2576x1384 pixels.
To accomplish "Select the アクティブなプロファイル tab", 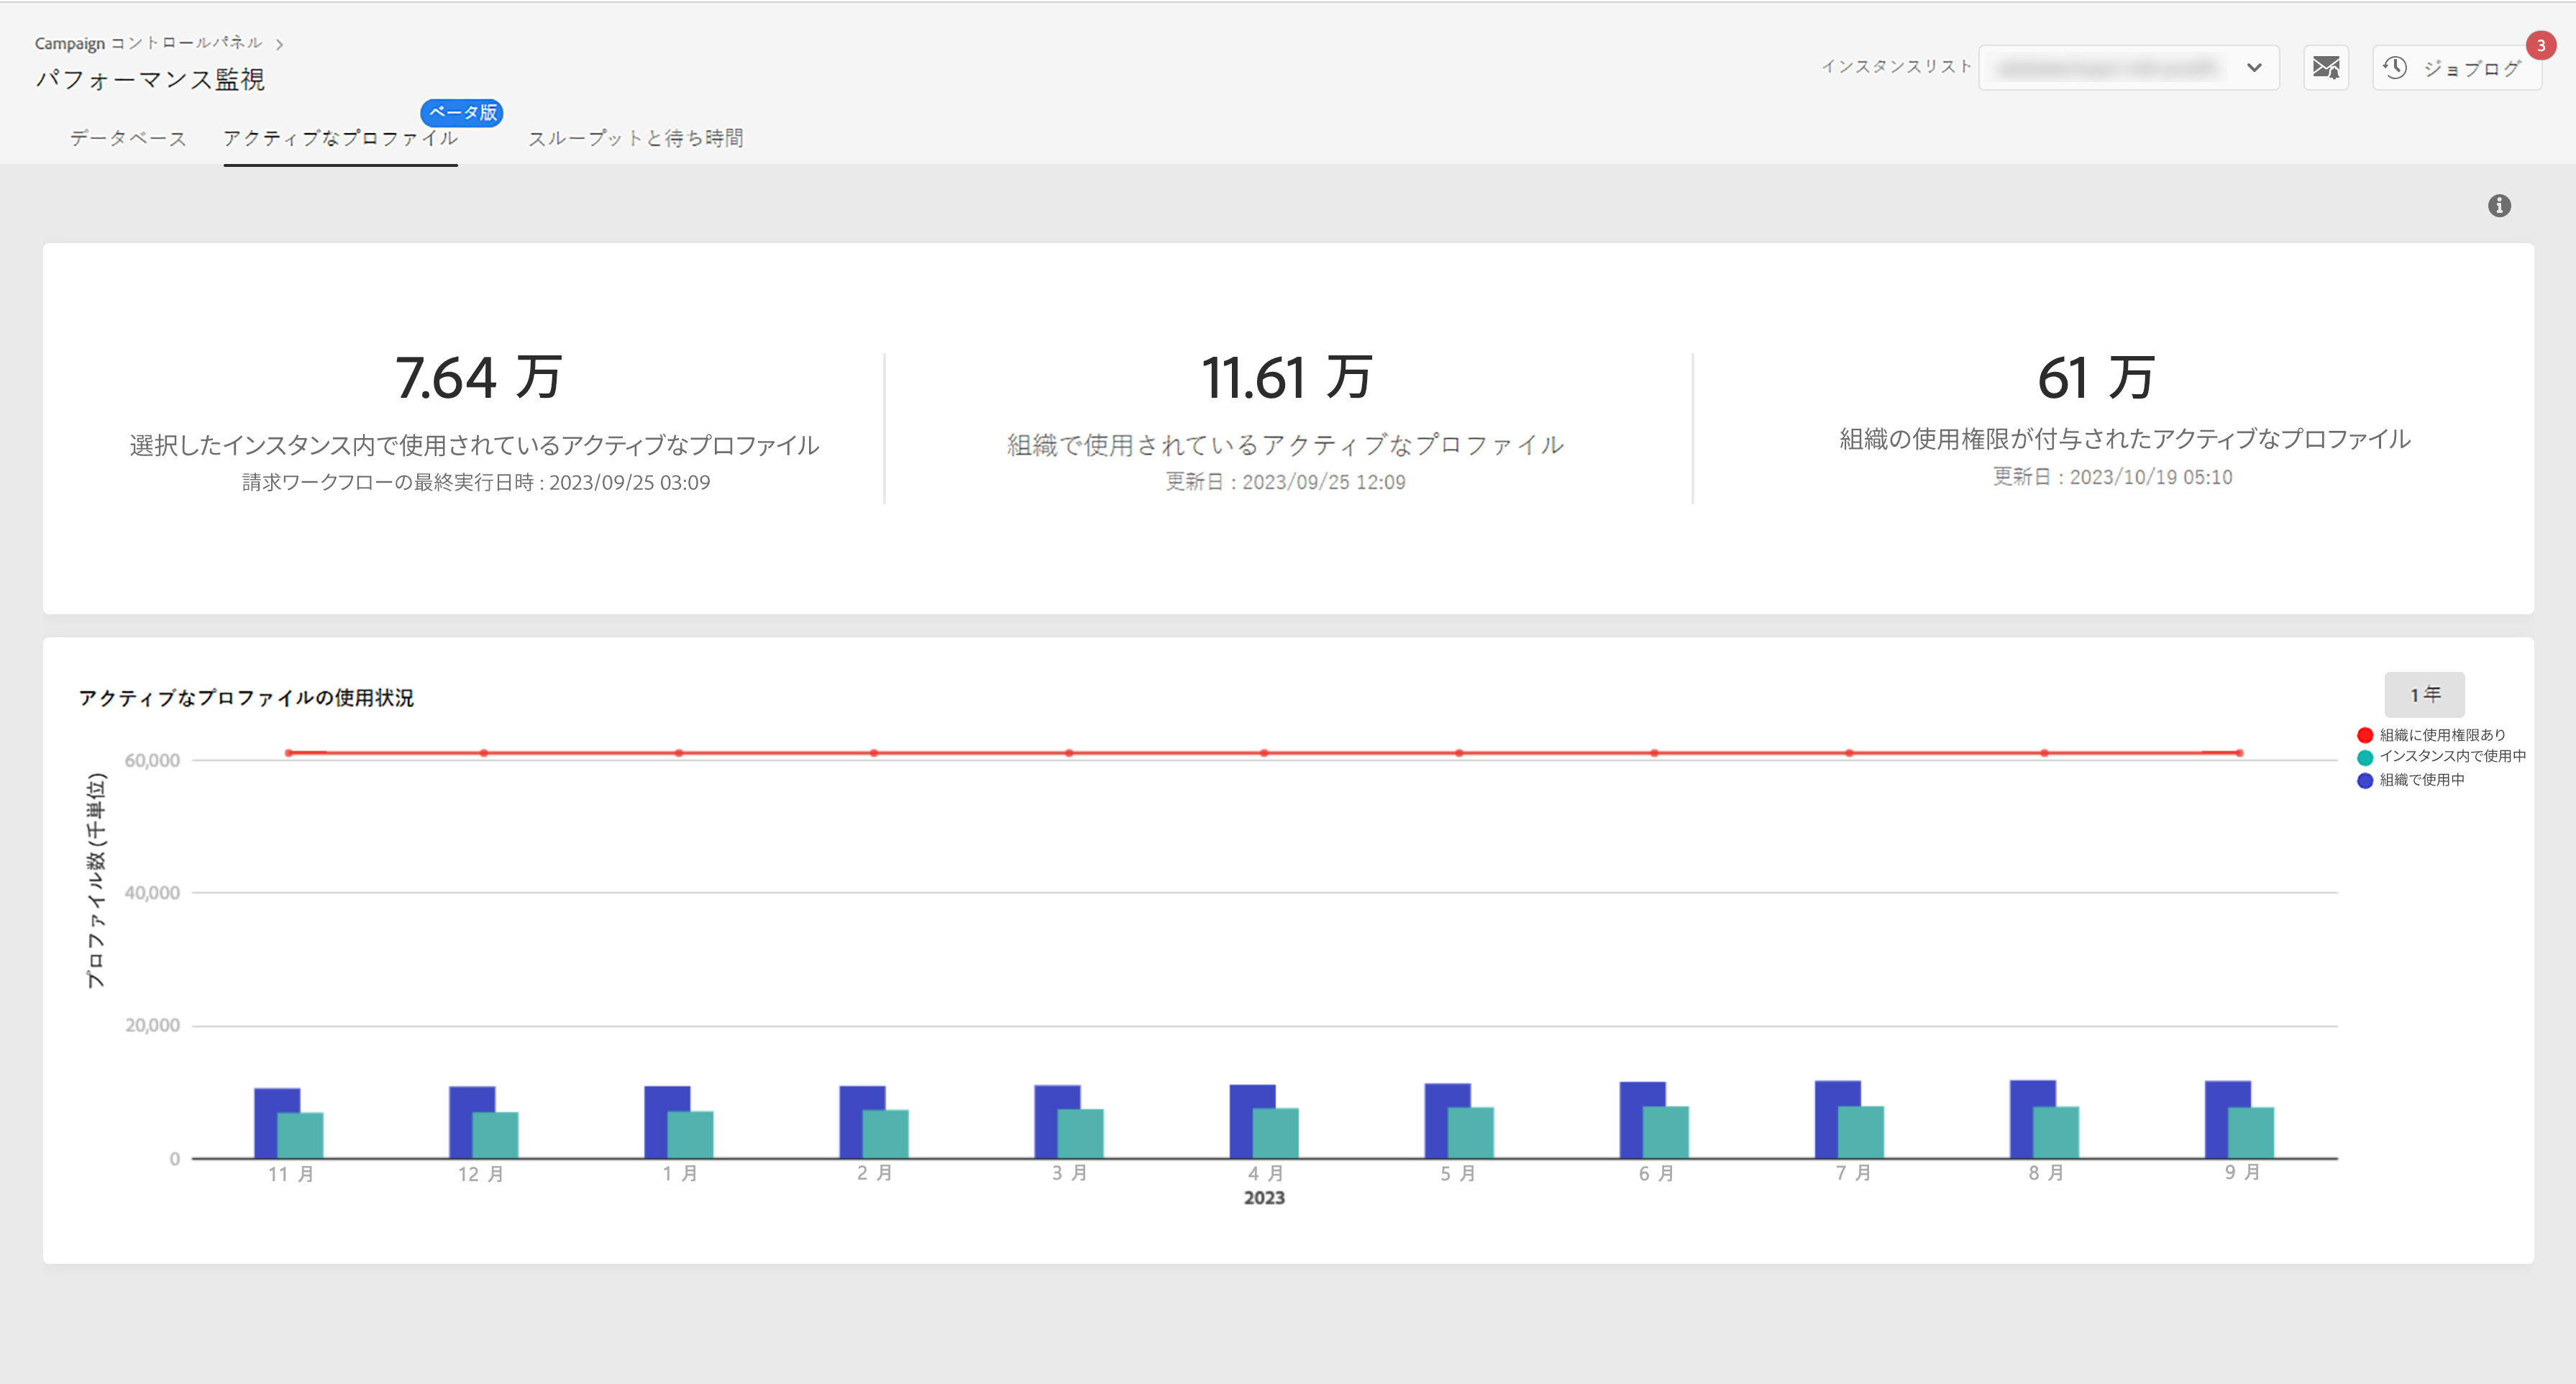I will tap(340, 138).
